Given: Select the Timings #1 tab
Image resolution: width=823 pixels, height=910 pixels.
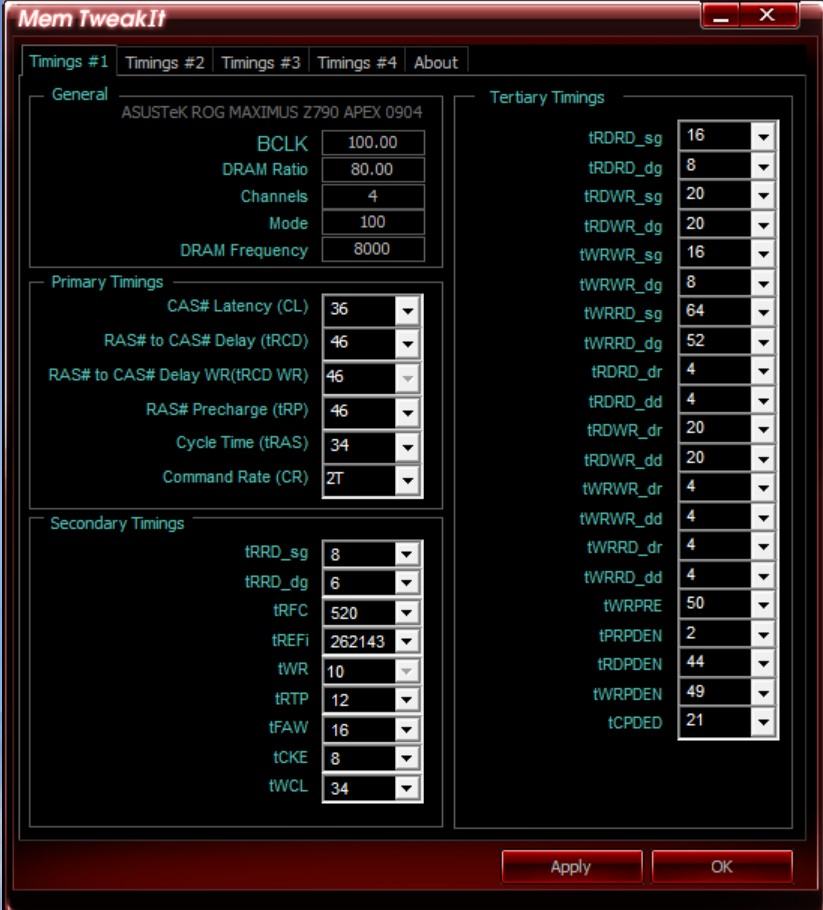Looking at the screenshot, I should 69,61.
